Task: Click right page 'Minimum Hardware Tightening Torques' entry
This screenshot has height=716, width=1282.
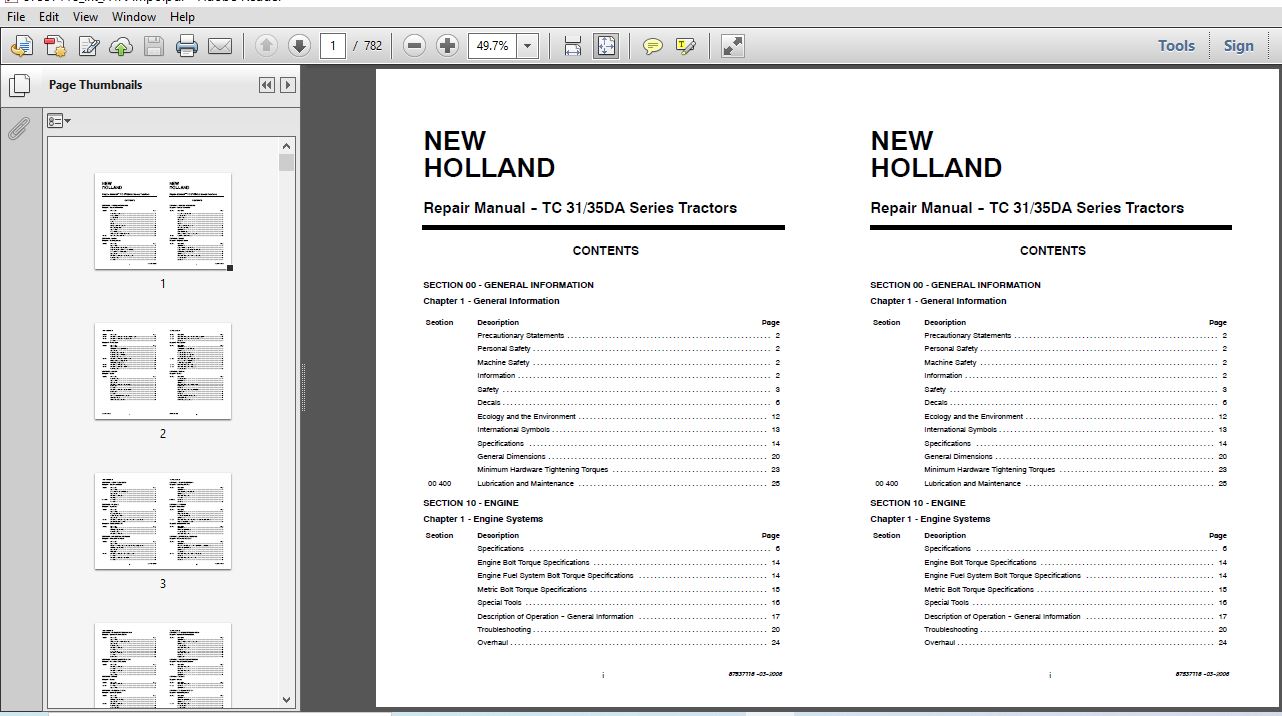Action: point(990,470)
